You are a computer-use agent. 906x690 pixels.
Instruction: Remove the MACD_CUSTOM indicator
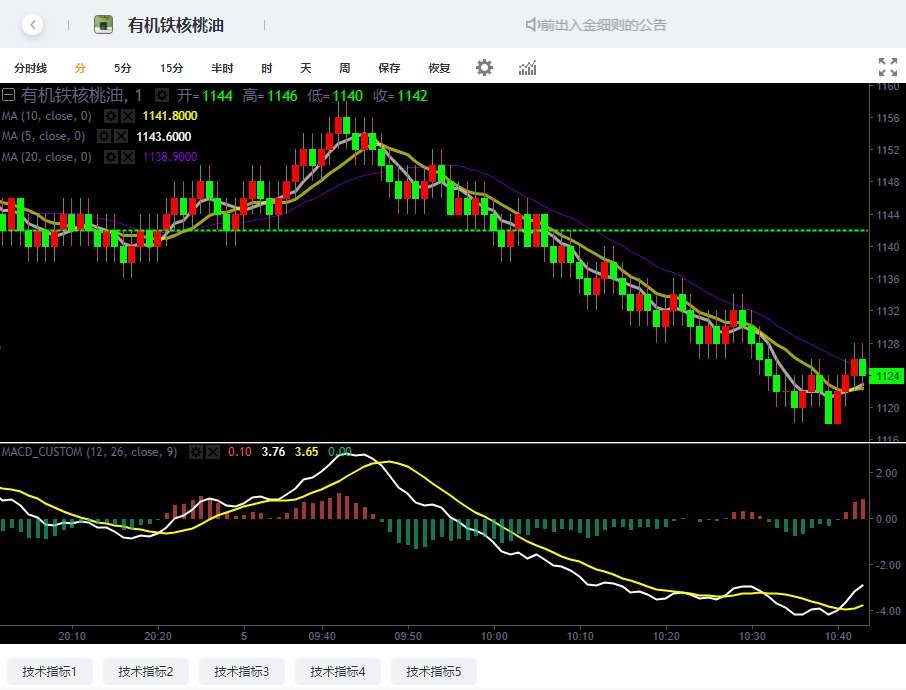click(x=212, y=452)
